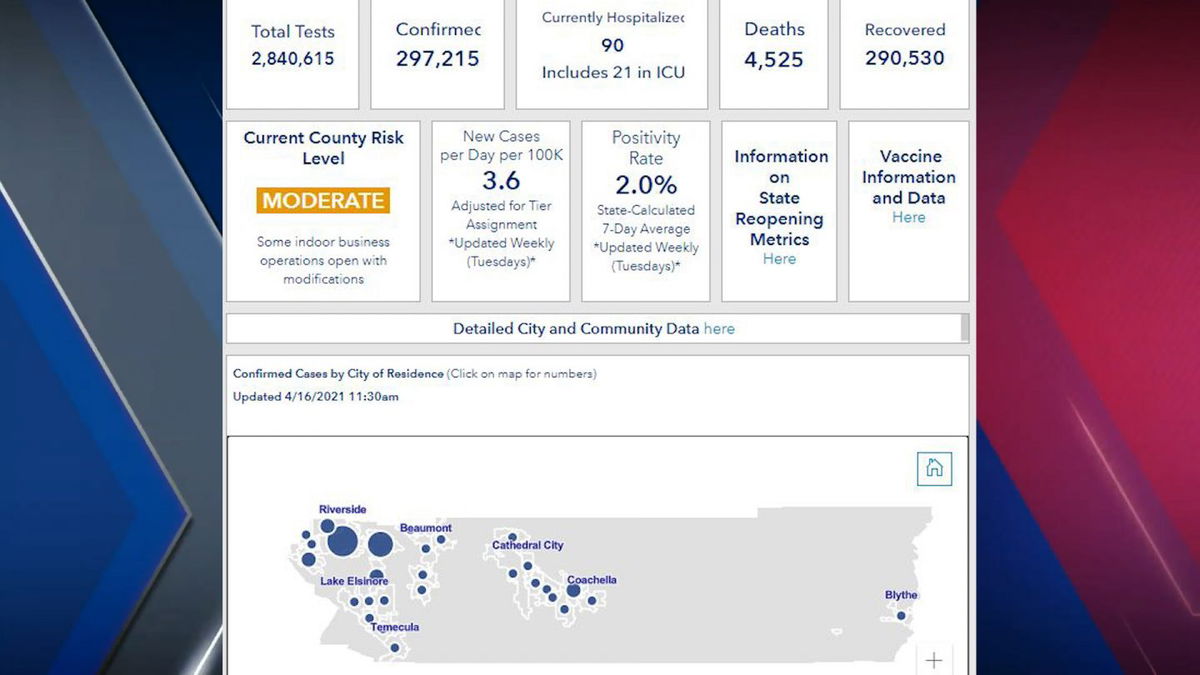Select the Beaumont case dot on map
The image size is (1200, 675).
[x=440, y=539]
